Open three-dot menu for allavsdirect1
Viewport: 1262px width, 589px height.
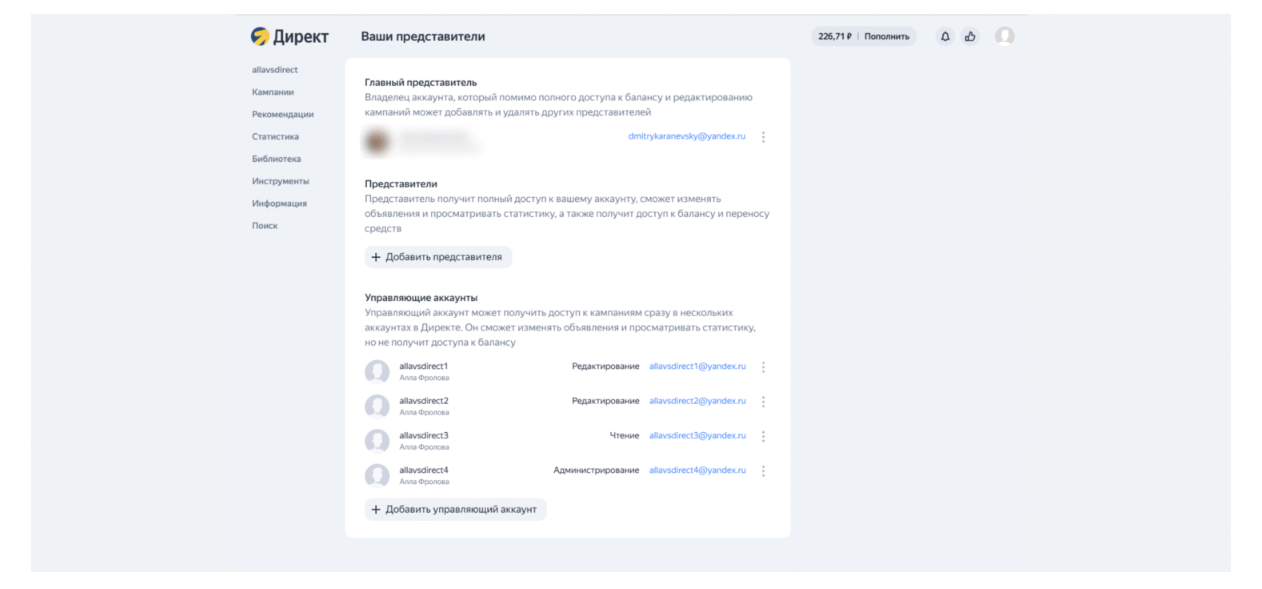coord(763,367)
